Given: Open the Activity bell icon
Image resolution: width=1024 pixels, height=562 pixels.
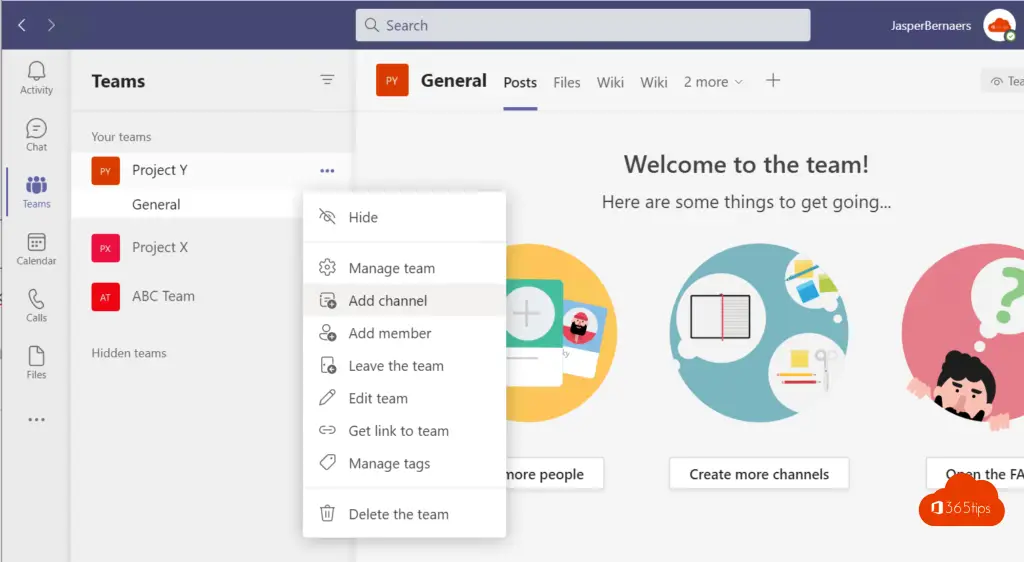Looking at the screenshot, I should pyautogui.click(x=36, y=77).
